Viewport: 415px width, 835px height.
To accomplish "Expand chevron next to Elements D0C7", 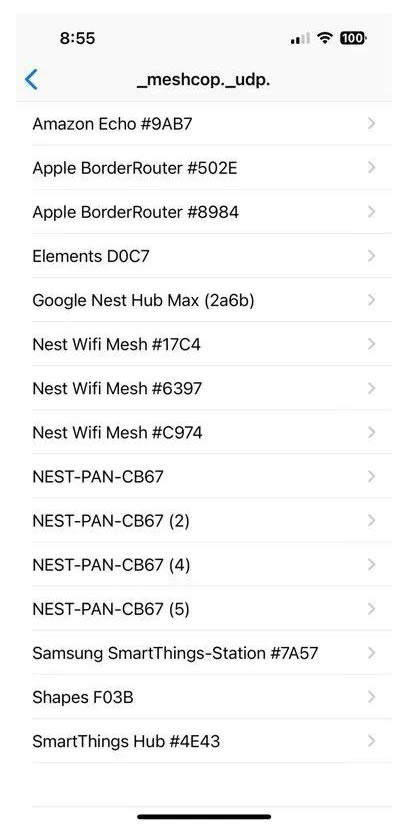I will pyautogui.click(x=372, y=256).
